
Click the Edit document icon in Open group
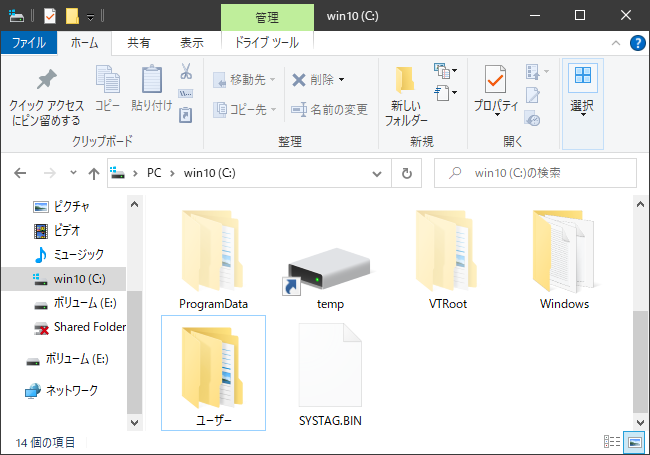[533, 95]
